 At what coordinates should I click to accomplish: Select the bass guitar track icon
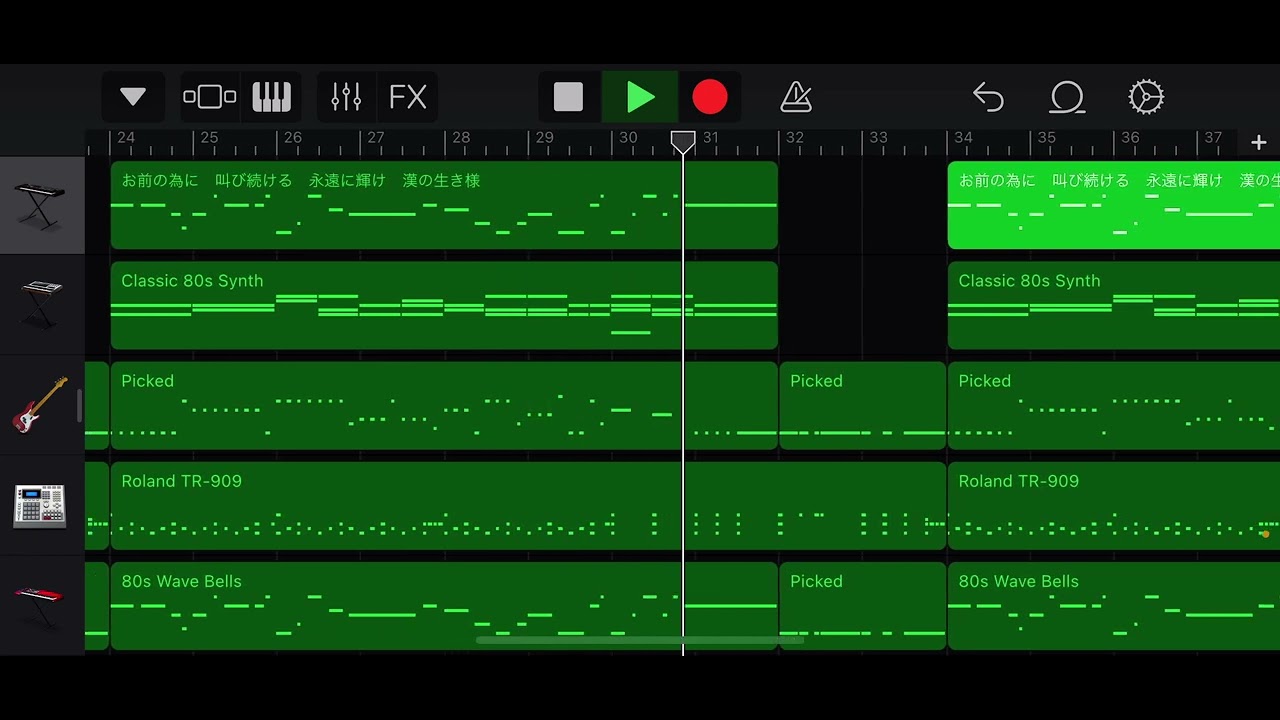coord(41,405)
